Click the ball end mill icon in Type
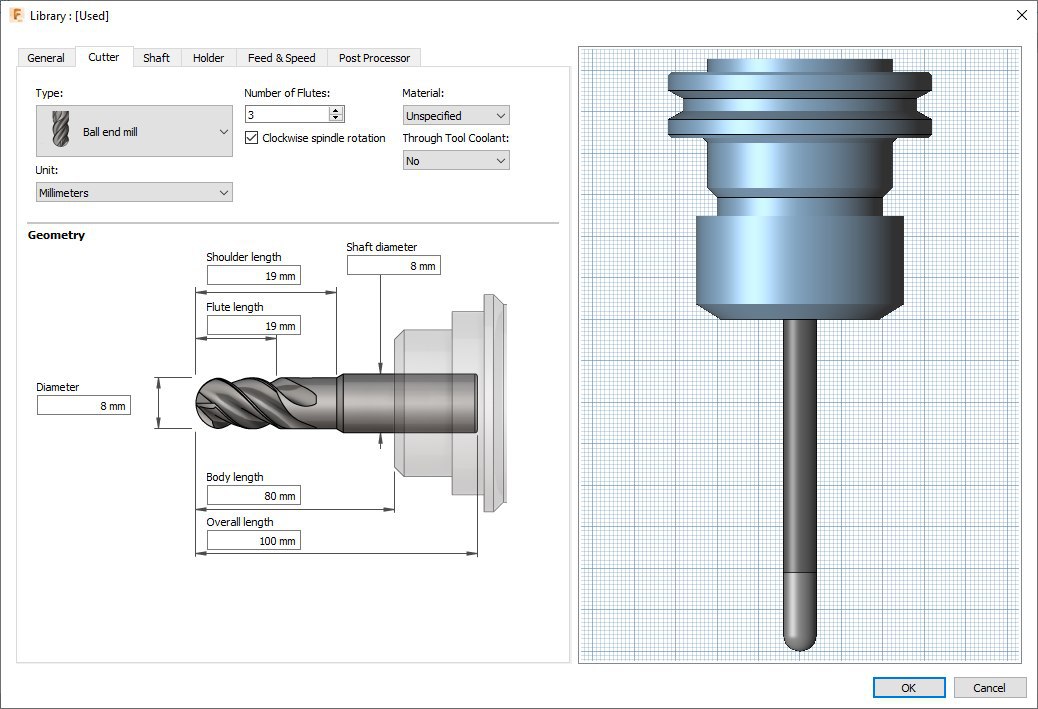Image resolution: width=1038 pixels, height=709 pixels. point(60,128)
